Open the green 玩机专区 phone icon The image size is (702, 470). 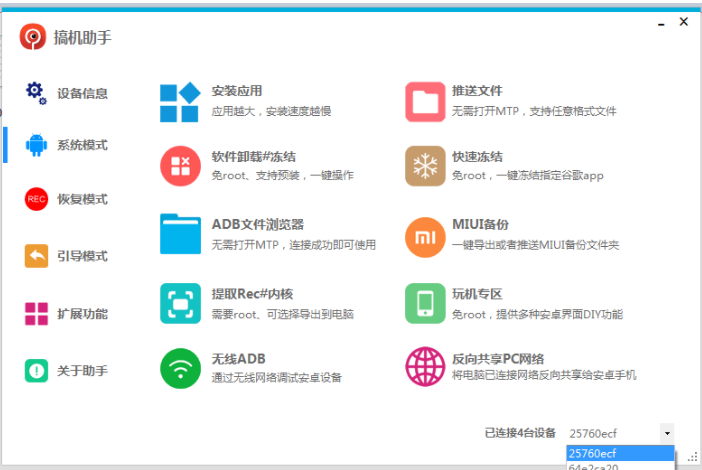tap(425, 303)
